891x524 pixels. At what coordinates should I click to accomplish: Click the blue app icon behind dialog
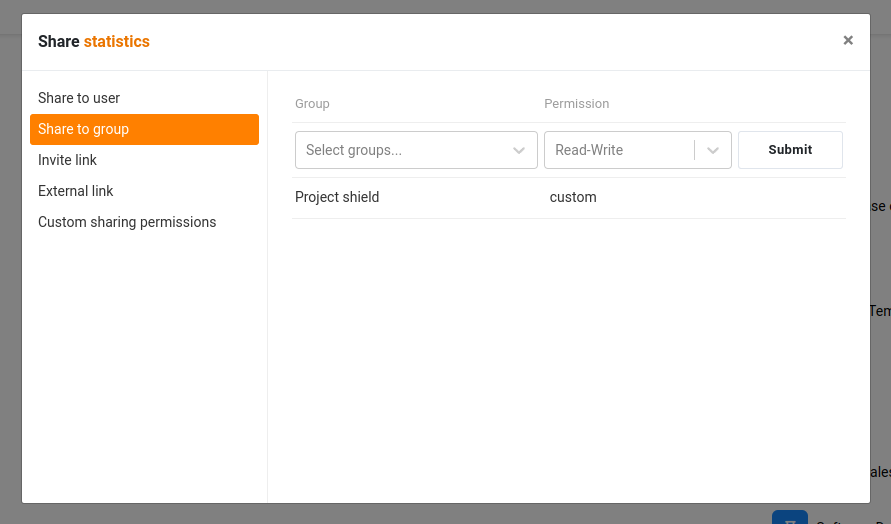pyautogui.click(x=790, y=517)
